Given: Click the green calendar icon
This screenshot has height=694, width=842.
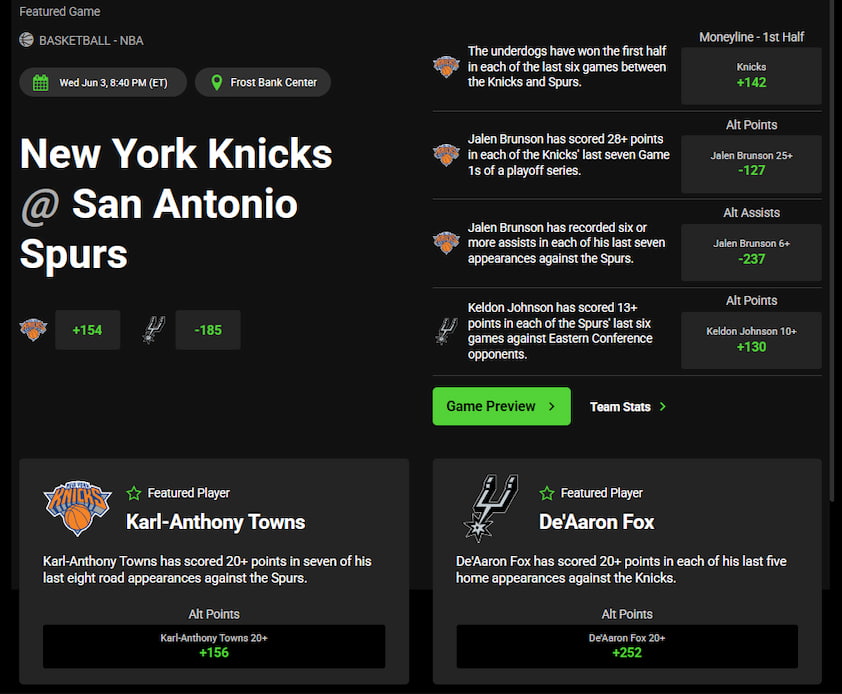Looking at the screenshot, I should 40,83.
